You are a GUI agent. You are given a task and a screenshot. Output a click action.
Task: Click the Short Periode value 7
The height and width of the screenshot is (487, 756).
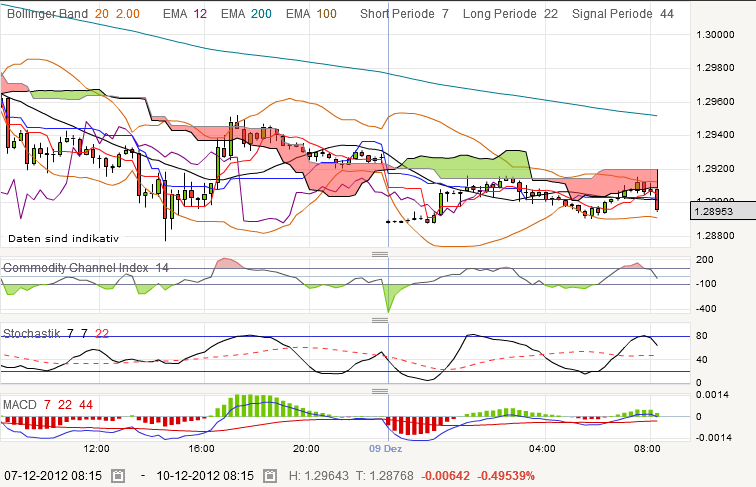click(445, 14)
